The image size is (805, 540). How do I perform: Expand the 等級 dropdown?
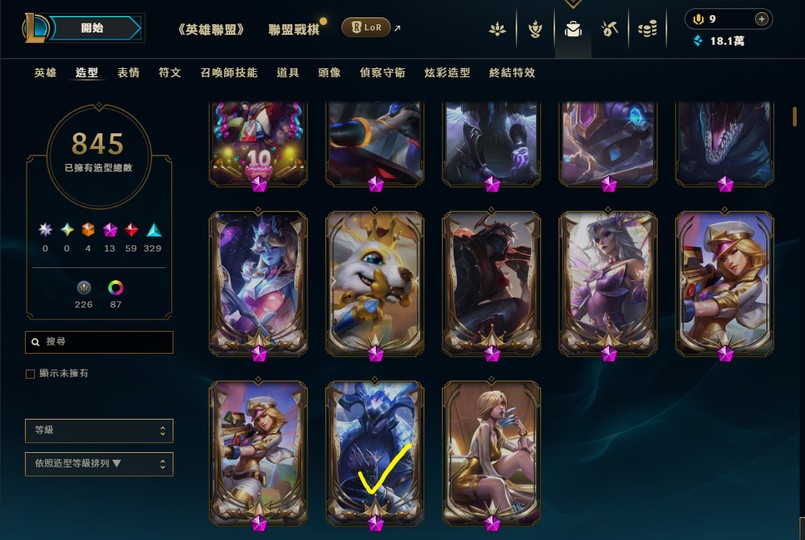click(99, 430)
